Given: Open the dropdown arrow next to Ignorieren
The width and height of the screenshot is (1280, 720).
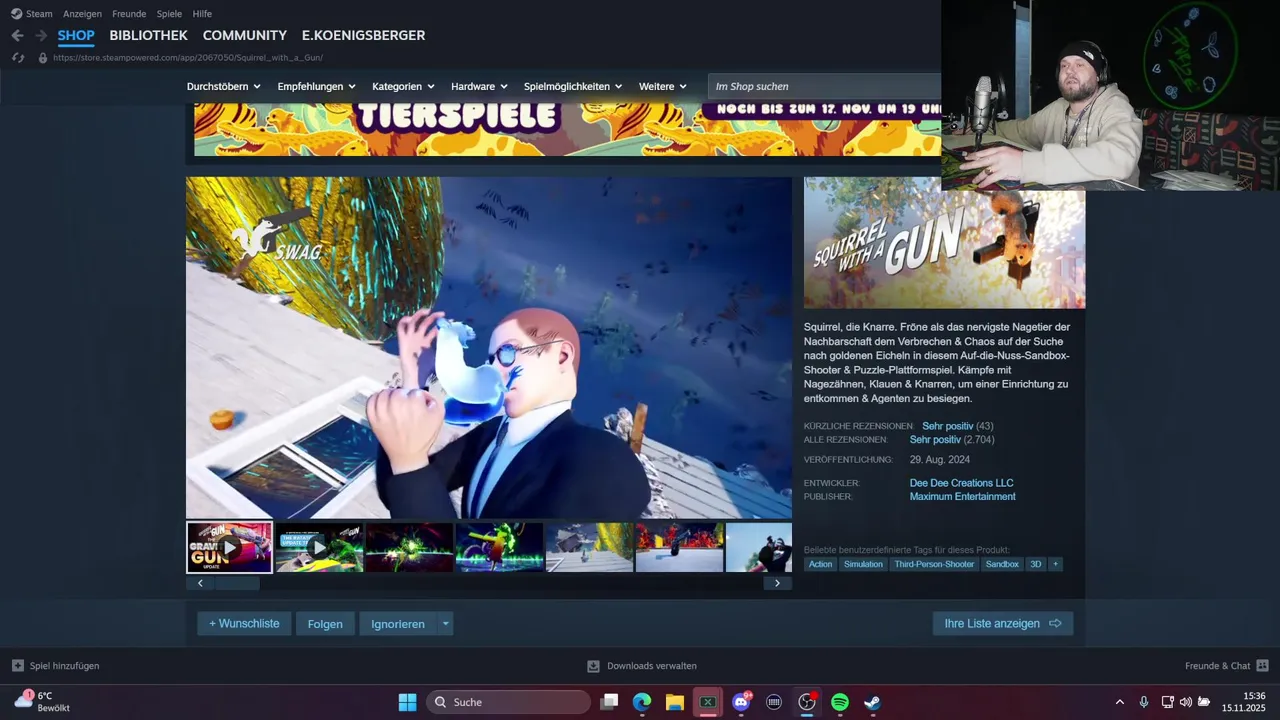Looking at the screenshot, I should [x=446, y=623].
